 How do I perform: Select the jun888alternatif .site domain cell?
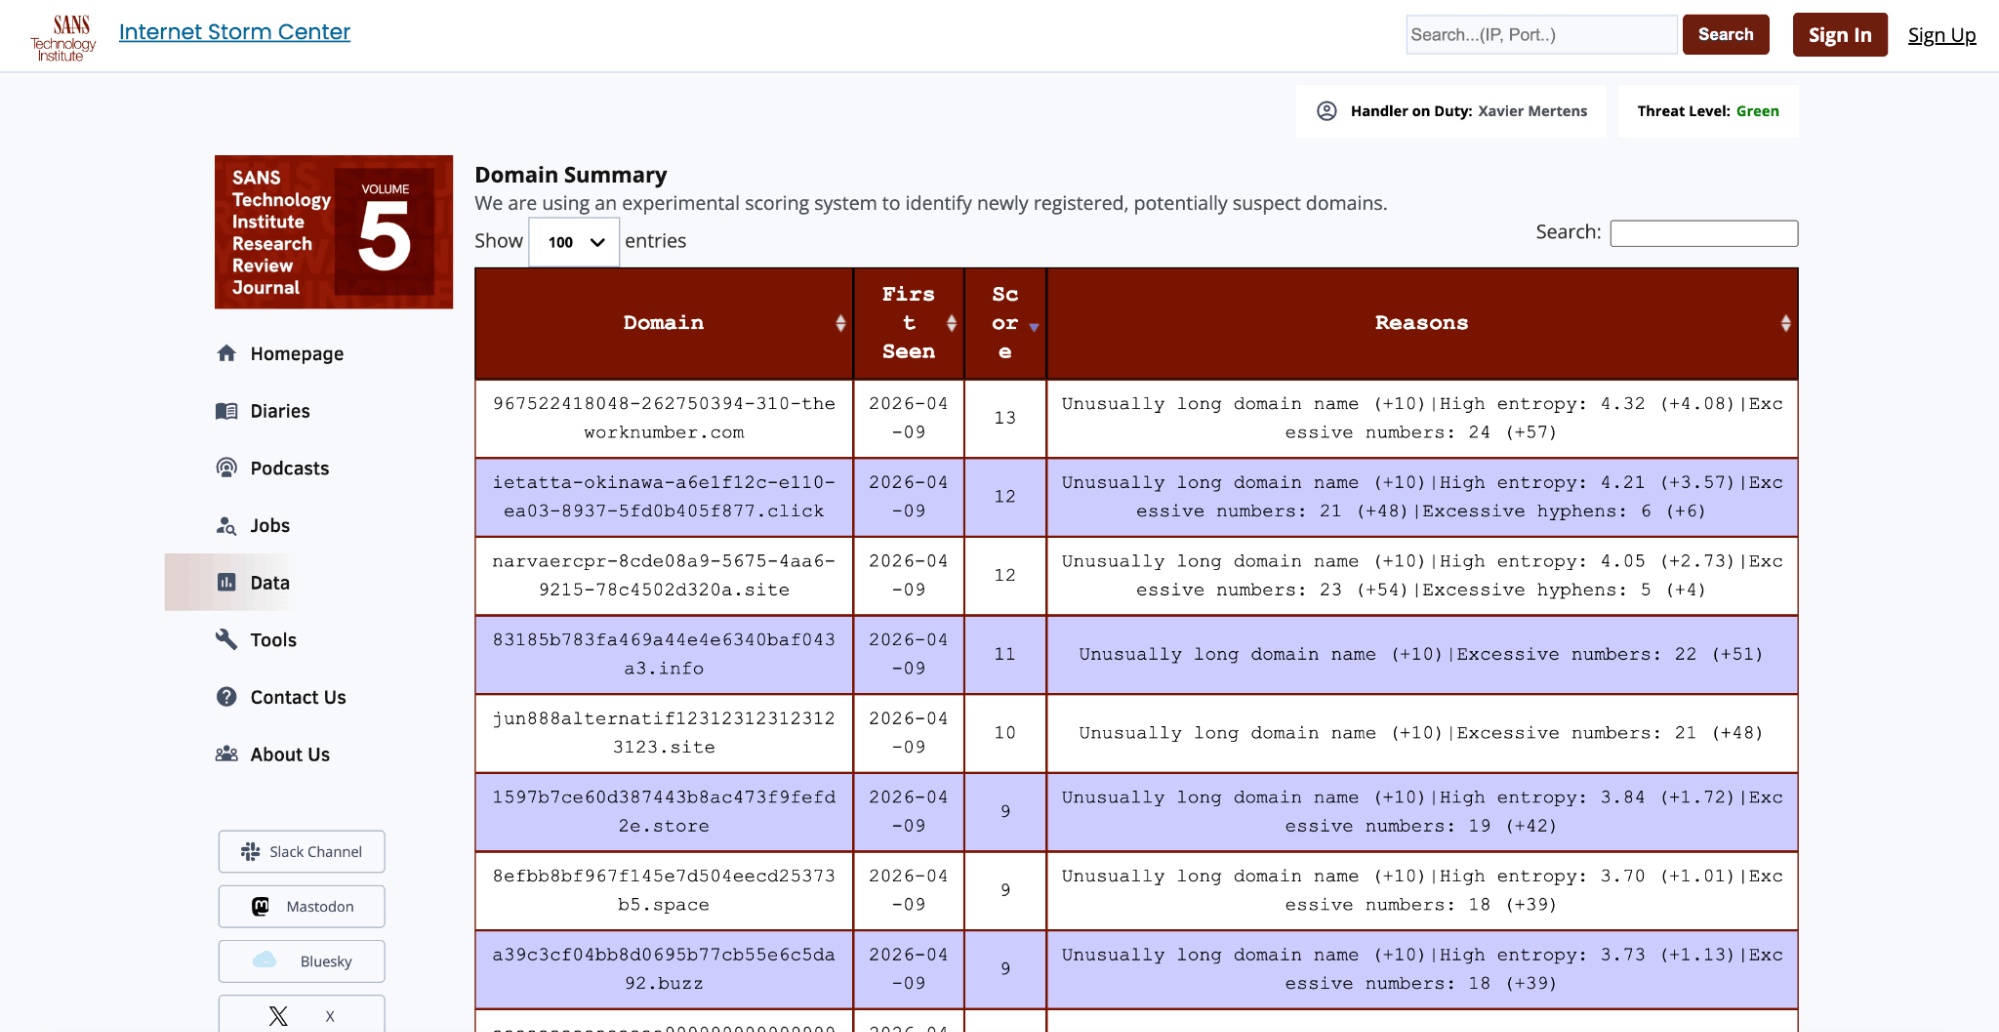pos(664,733)
